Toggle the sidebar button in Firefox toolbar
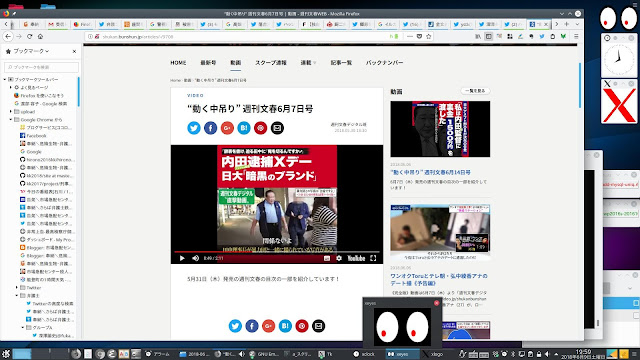 [489, 36]
